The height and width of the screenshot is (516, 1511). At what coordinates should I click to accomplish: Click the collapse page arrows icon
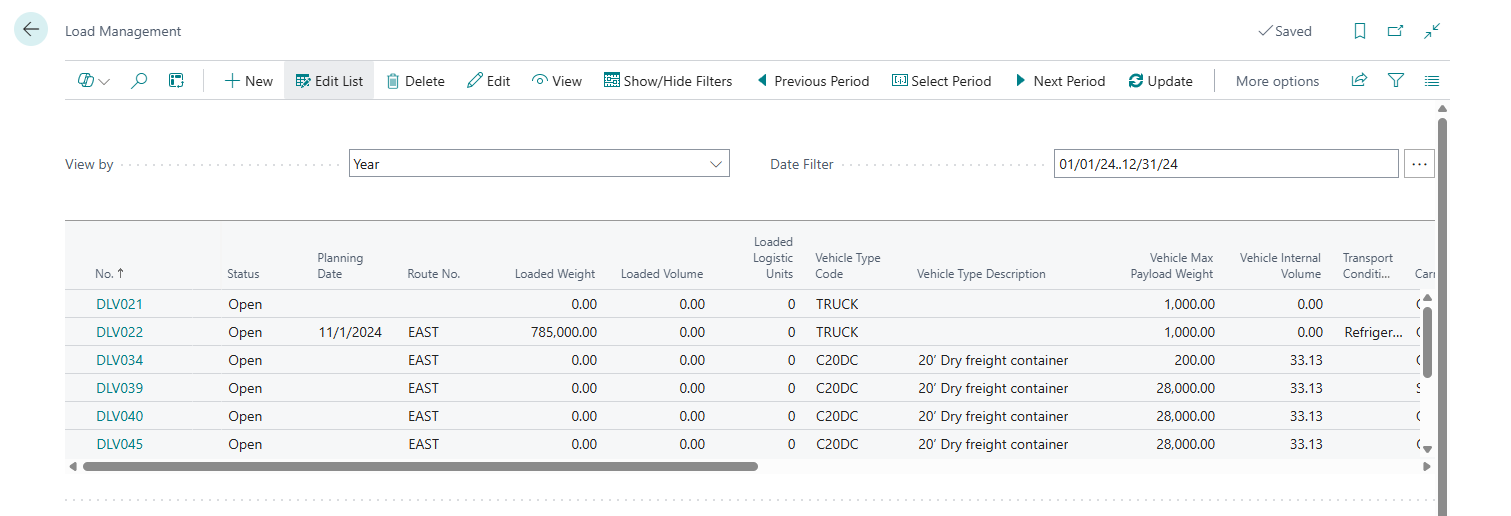point(1432,31)
